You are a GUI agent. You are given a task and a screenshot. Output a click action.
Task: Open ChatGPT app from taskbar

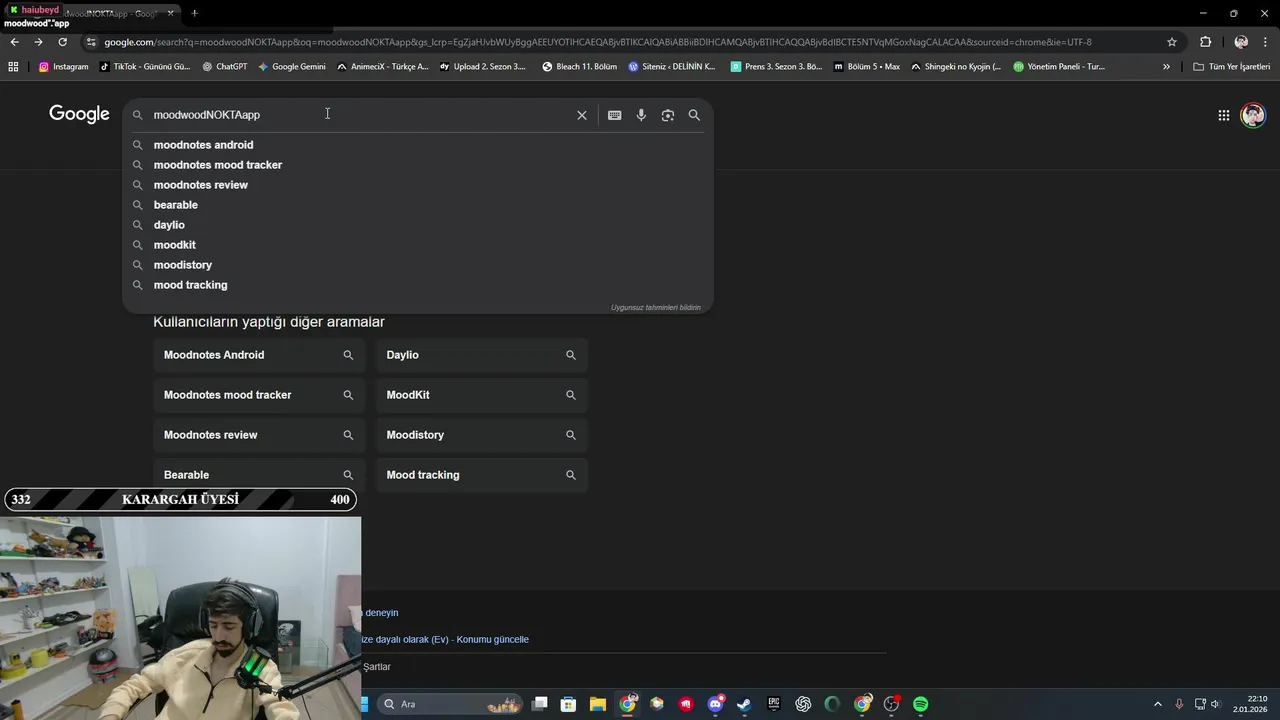803,704
